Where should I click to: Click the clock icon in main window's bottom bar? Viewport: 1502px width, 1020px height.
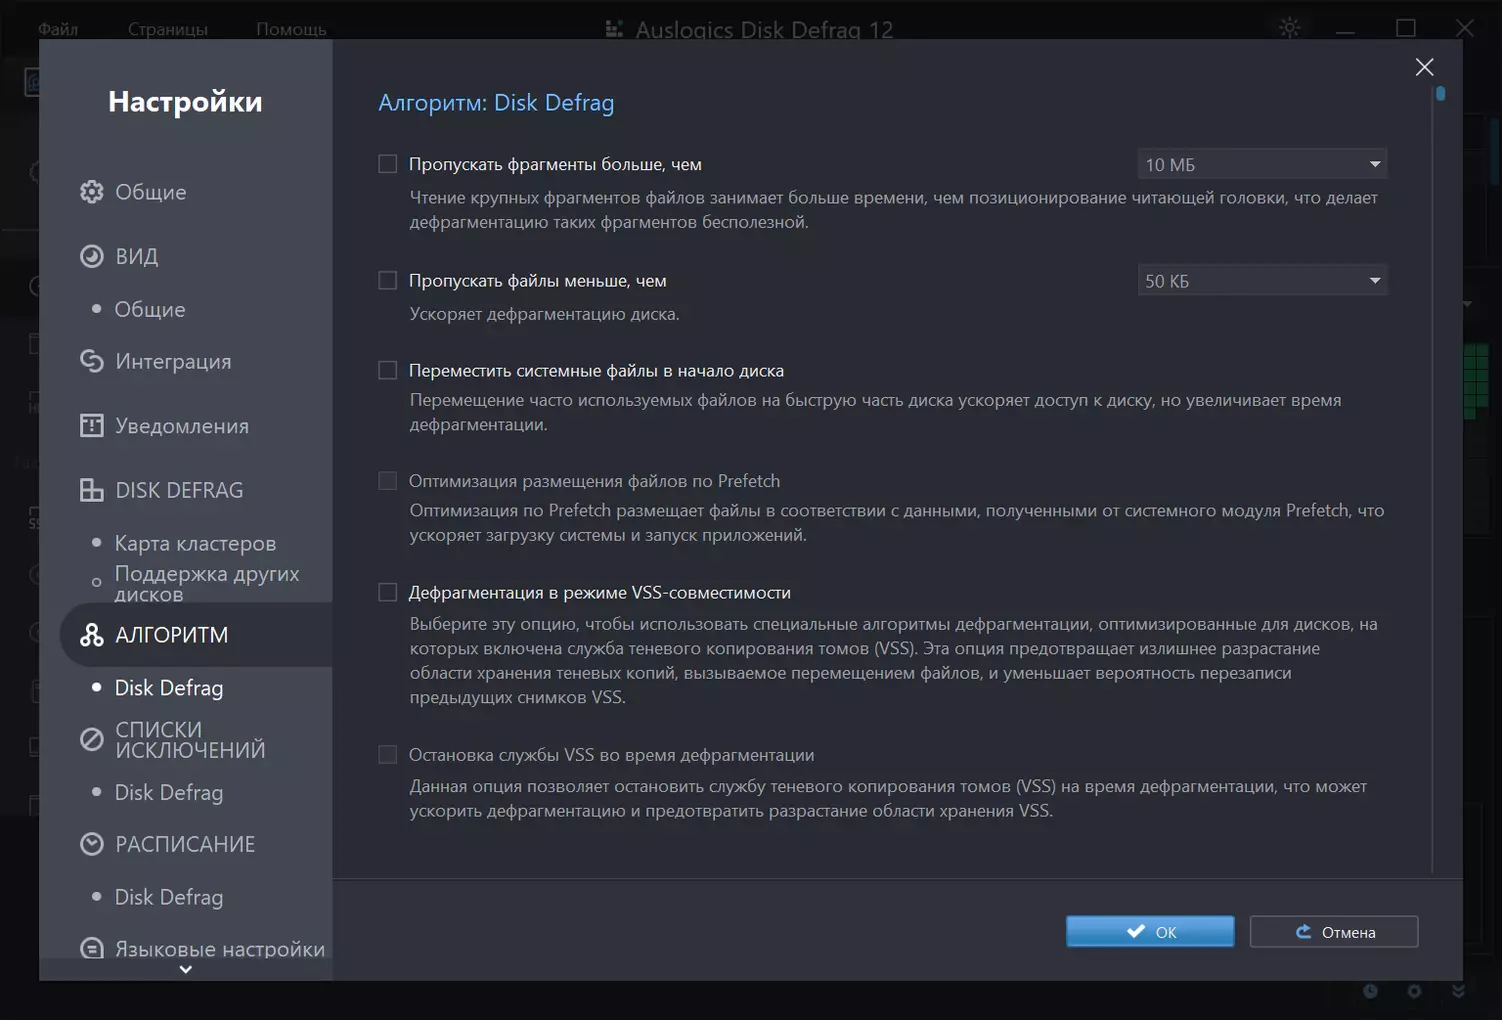coord(1371,991)
